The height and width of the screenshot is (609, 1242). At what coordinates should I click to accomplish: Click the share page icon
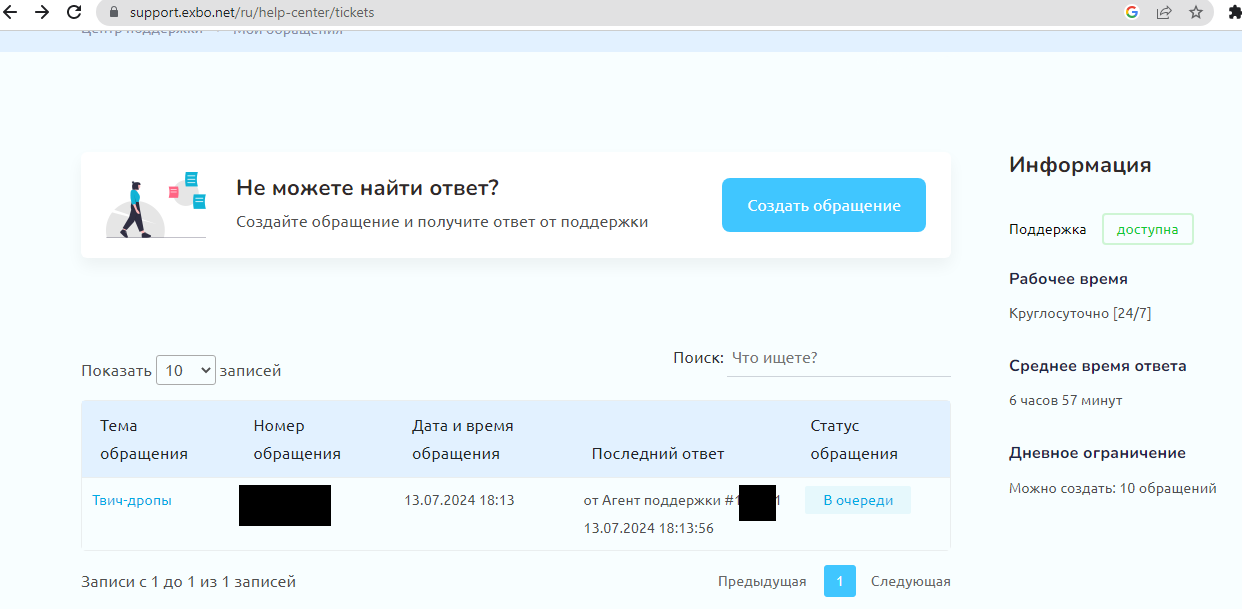[x=1164, y=13]
